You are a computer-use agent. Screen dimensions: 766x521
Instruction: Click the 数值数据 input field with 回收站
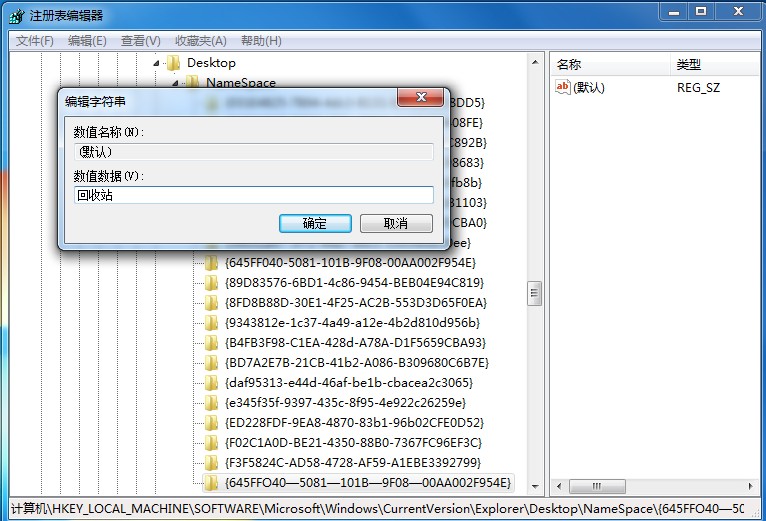click(254, 195)
